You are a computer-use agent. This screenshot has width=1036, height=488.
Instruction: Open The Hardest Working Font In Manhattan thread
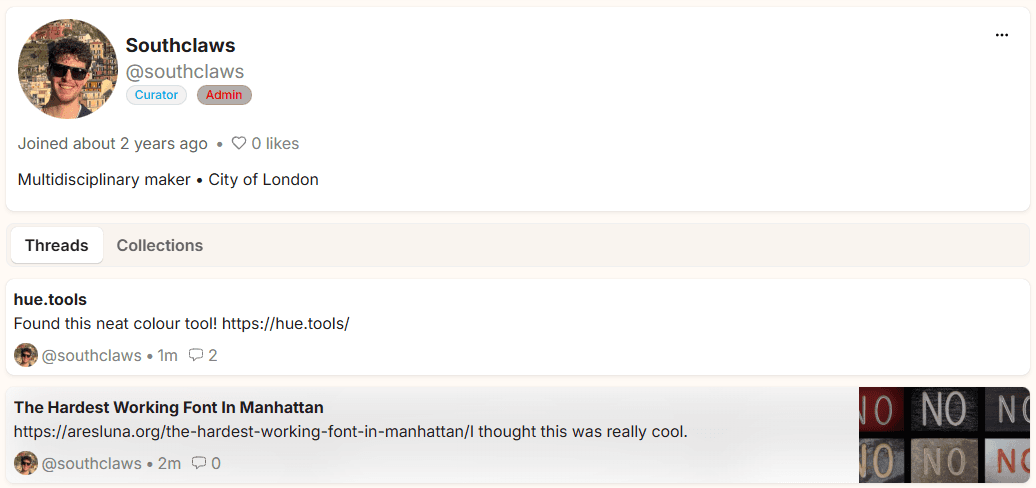point(168,407)
